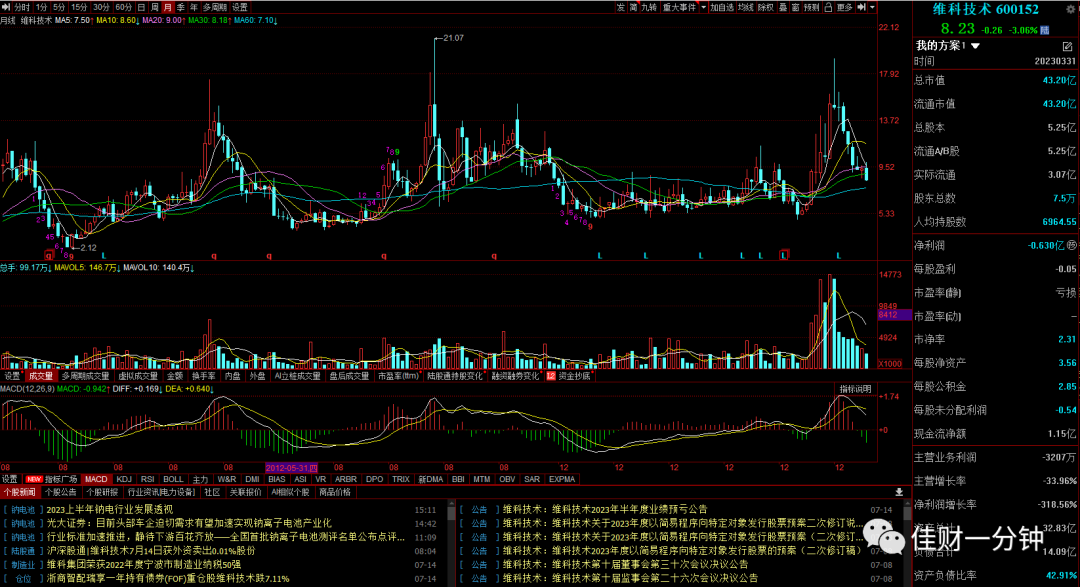Select the 5分 five-minute period
Image resolution: width=1080 pixels, height=587 pixels.
tap(59, 7)
